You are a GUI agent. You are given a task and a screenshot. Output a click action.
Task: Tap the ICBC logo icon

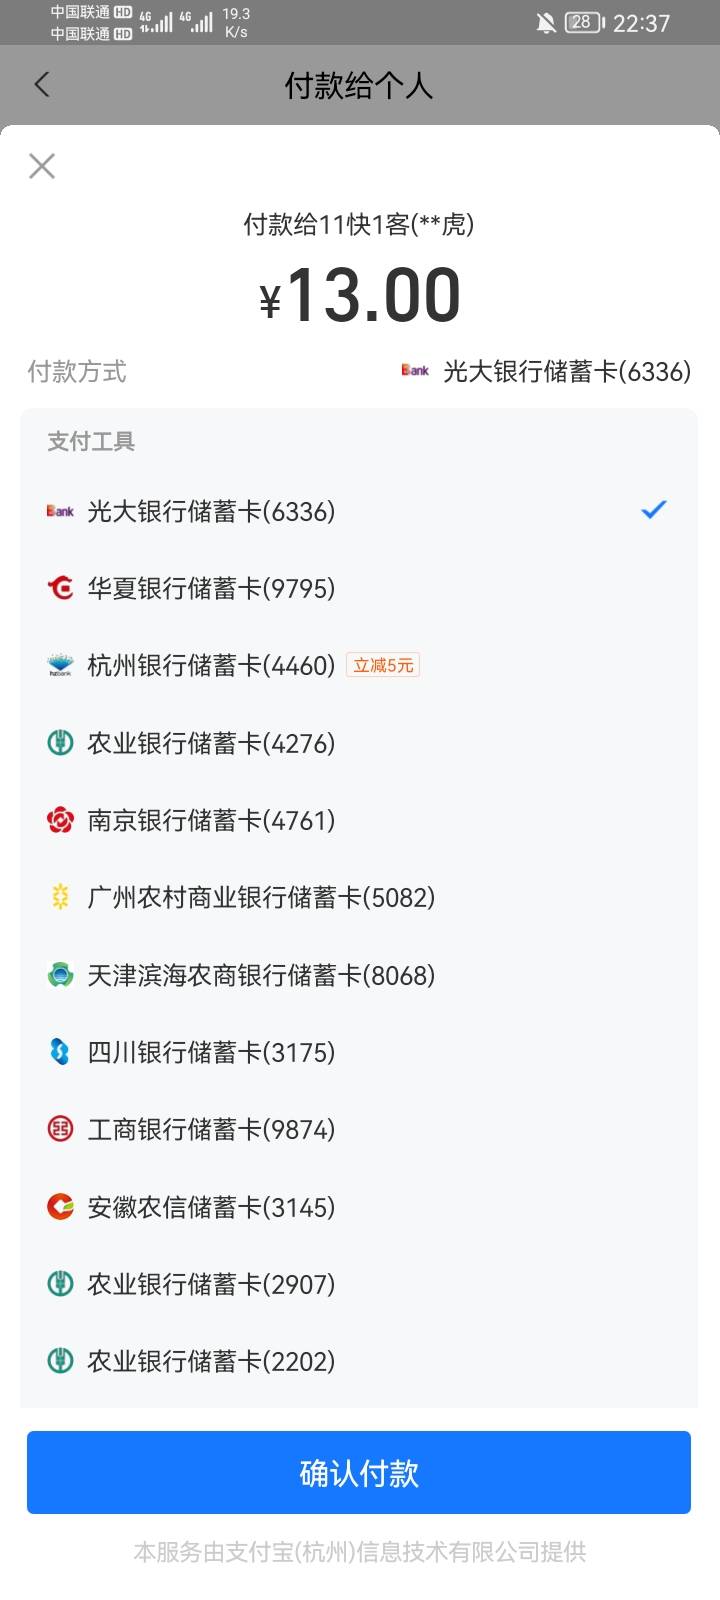[60, 1130]
